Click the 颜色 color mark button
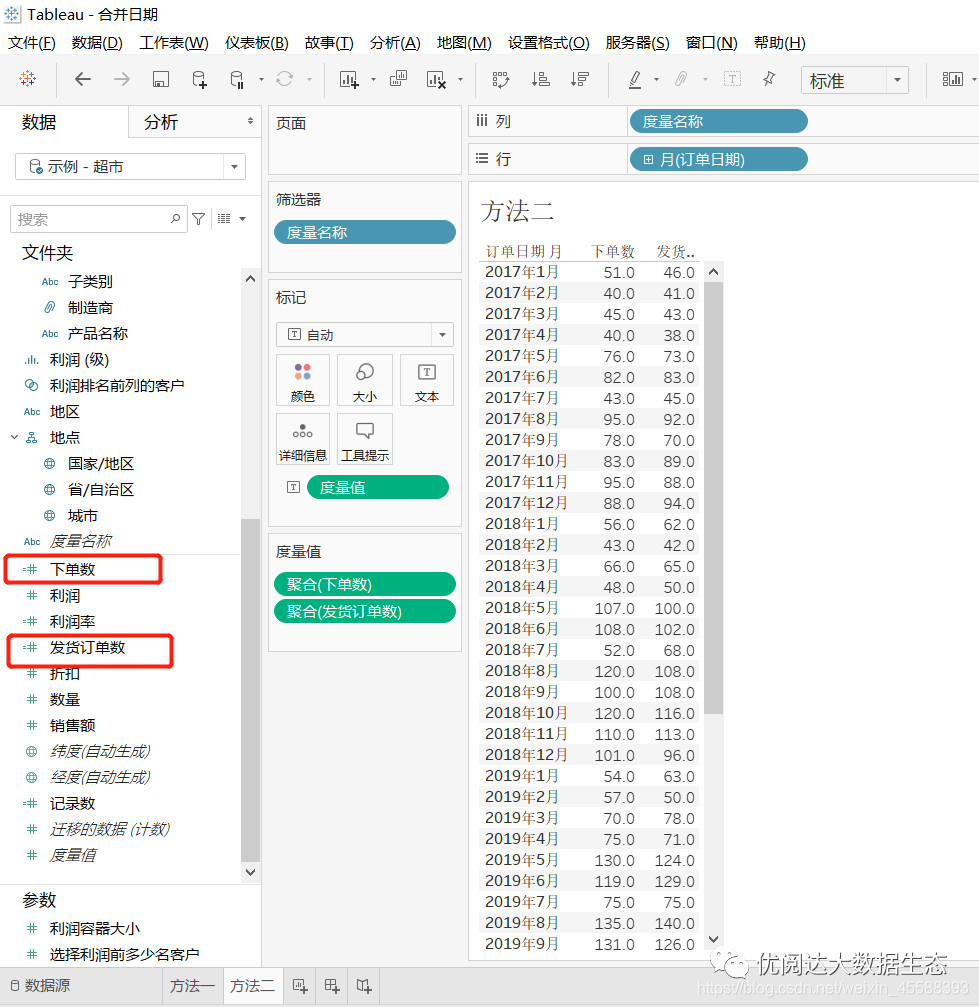The height and width of the screenshot is (1007, 979). click(x=303, y=380)
